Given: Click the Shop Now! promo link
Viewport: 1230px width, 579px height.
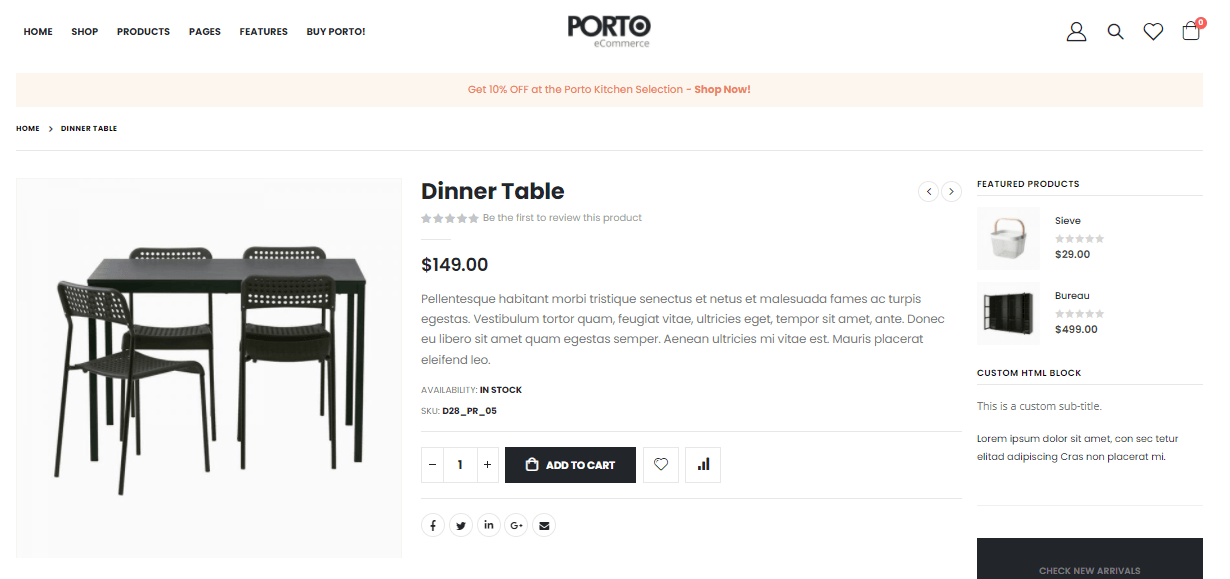Looking at the screenshot, I should [722, 90].
